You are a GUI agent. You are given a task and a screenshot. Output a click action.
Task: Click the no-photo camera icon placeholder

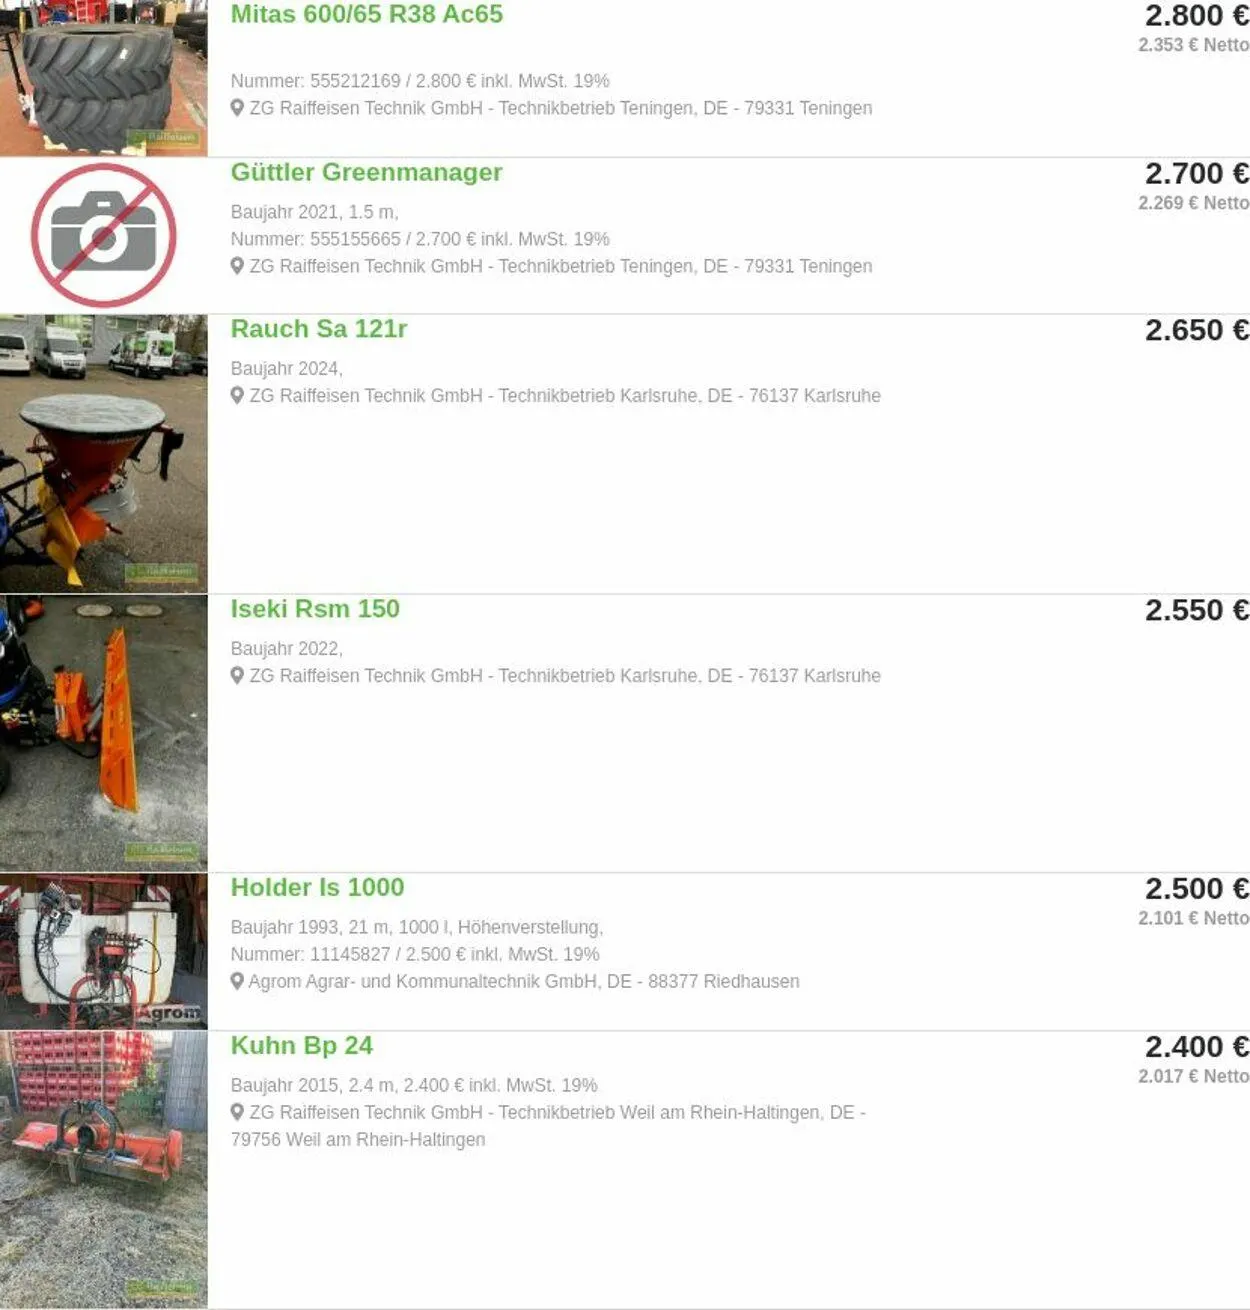click(104, 235)
